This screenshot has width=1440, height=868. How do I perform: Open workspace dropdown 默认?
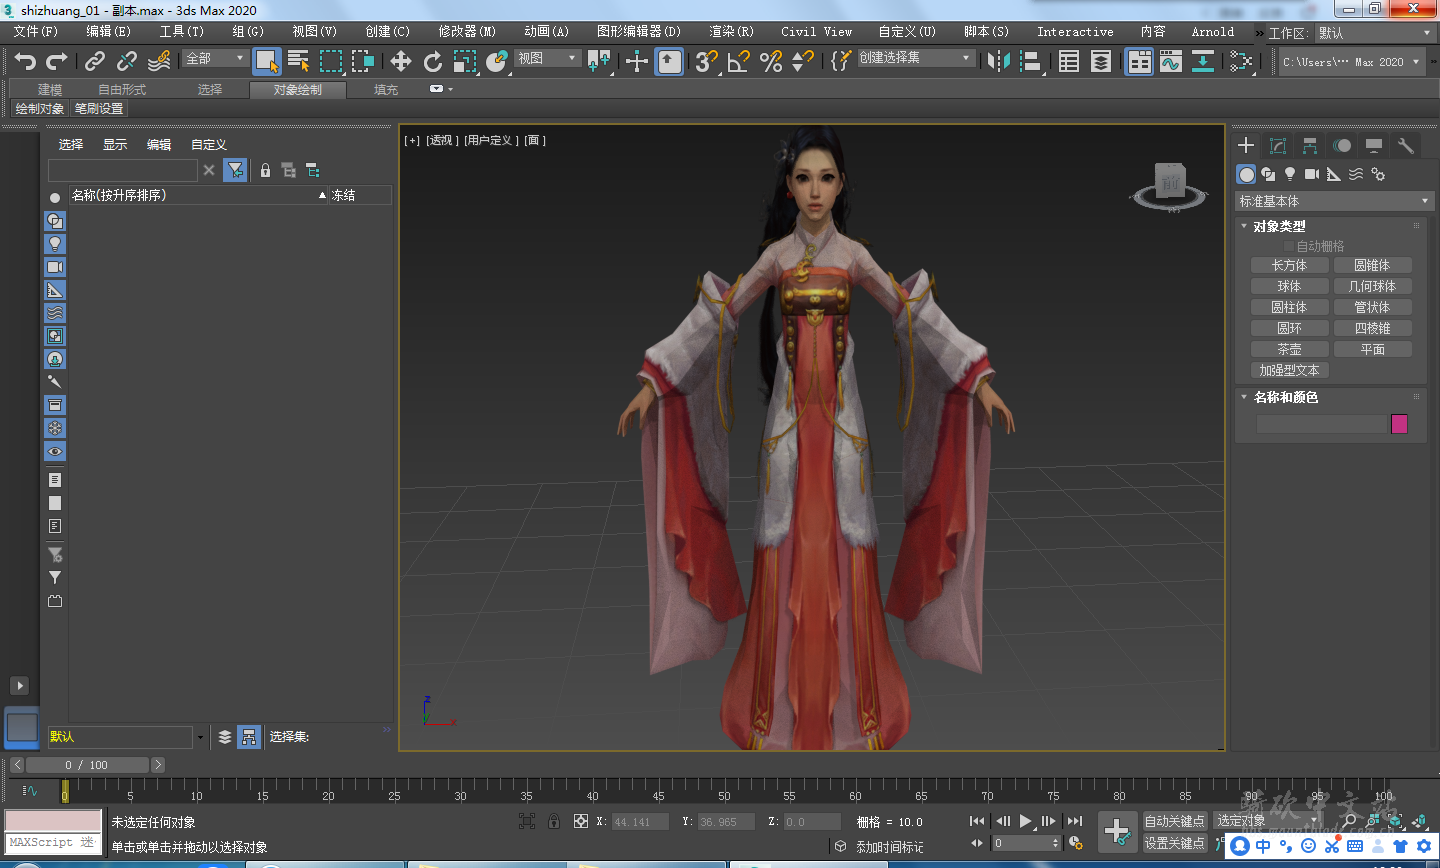[x=1375, y=33]
